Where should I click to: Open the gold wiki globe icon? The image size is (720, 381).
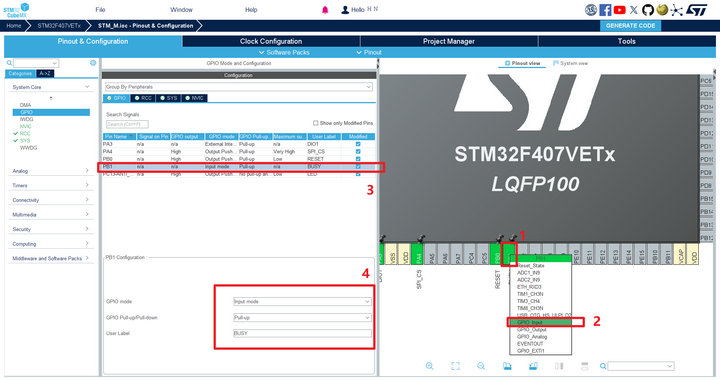(x=662, y=10)
